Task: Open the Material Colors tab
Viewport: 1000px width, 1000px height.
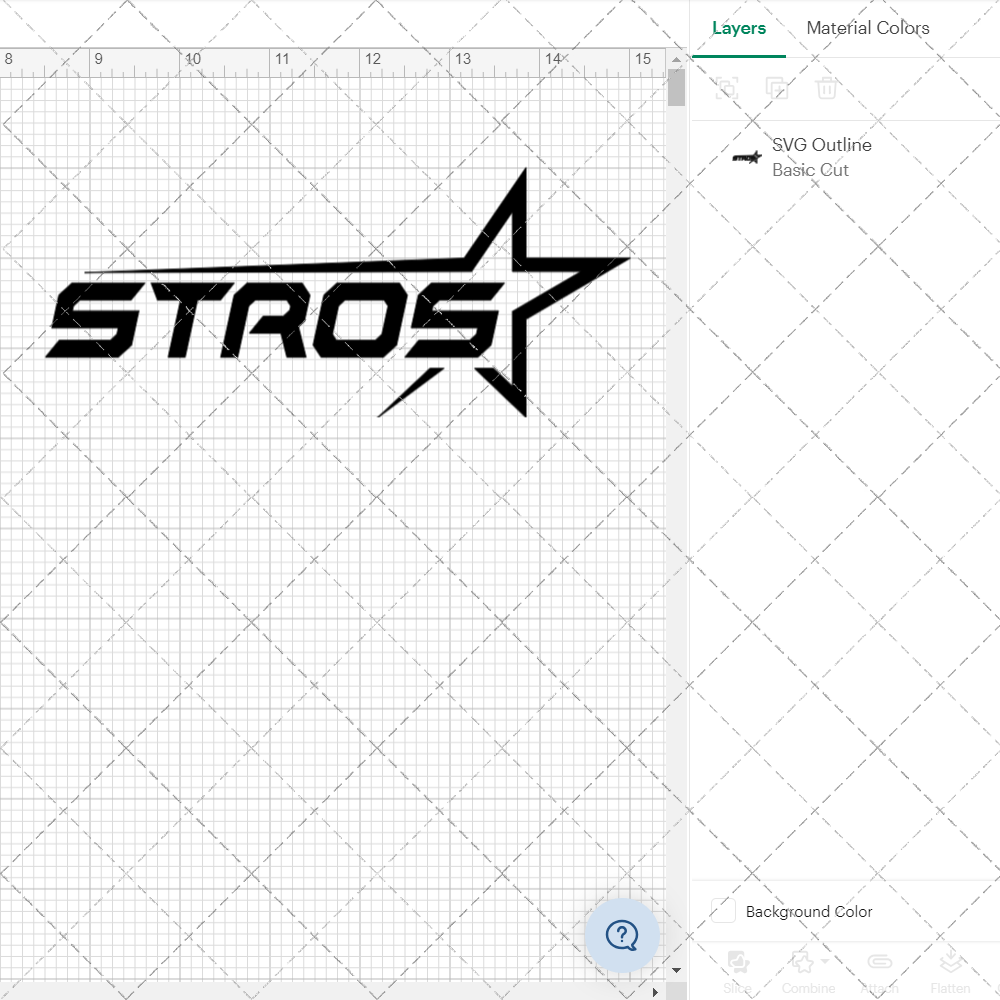Action: [x=867, y=28]
